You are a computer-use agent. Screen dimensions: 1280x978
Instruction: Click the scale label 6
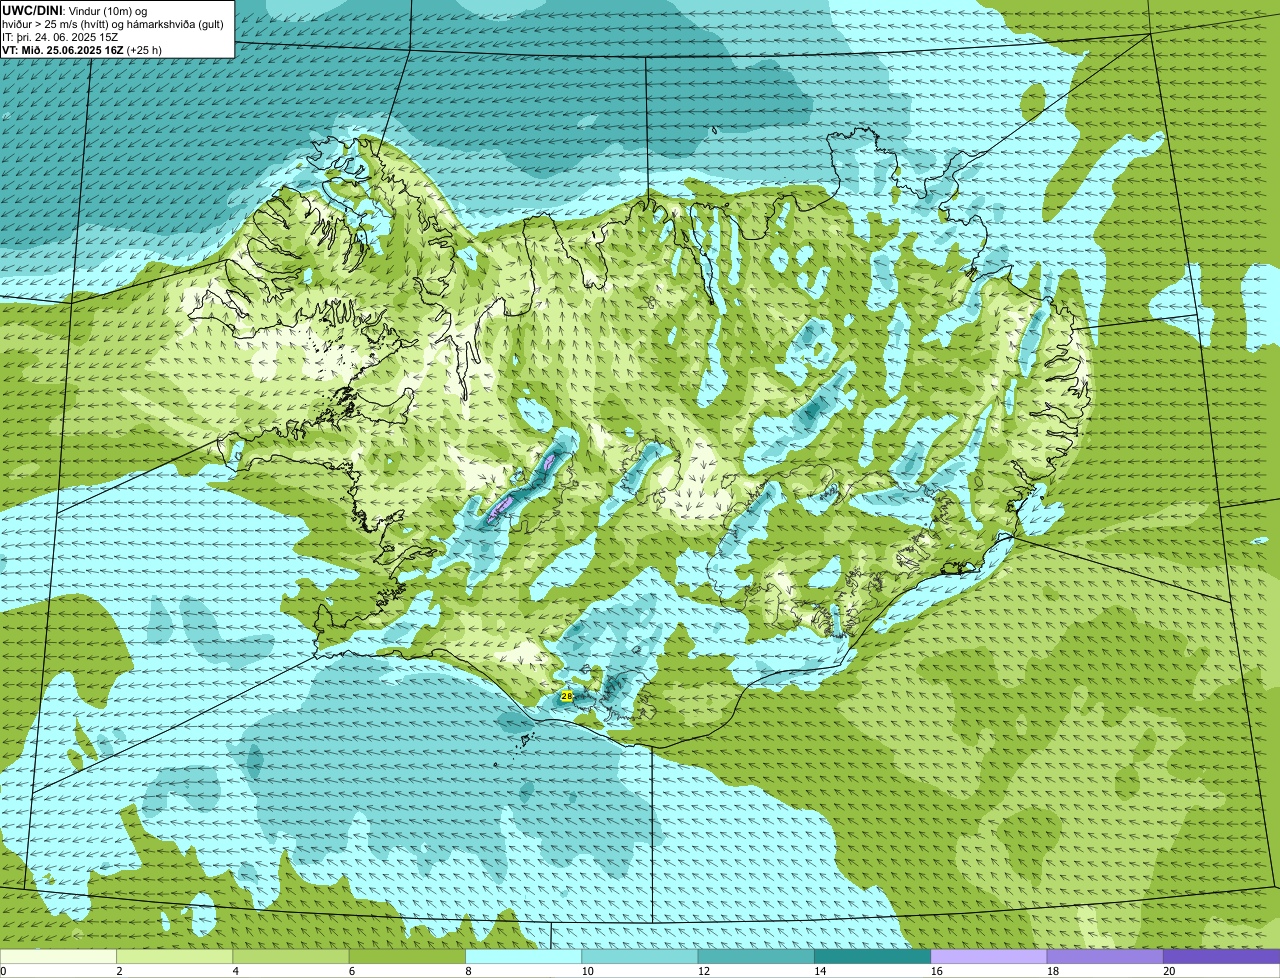[352, 971]
